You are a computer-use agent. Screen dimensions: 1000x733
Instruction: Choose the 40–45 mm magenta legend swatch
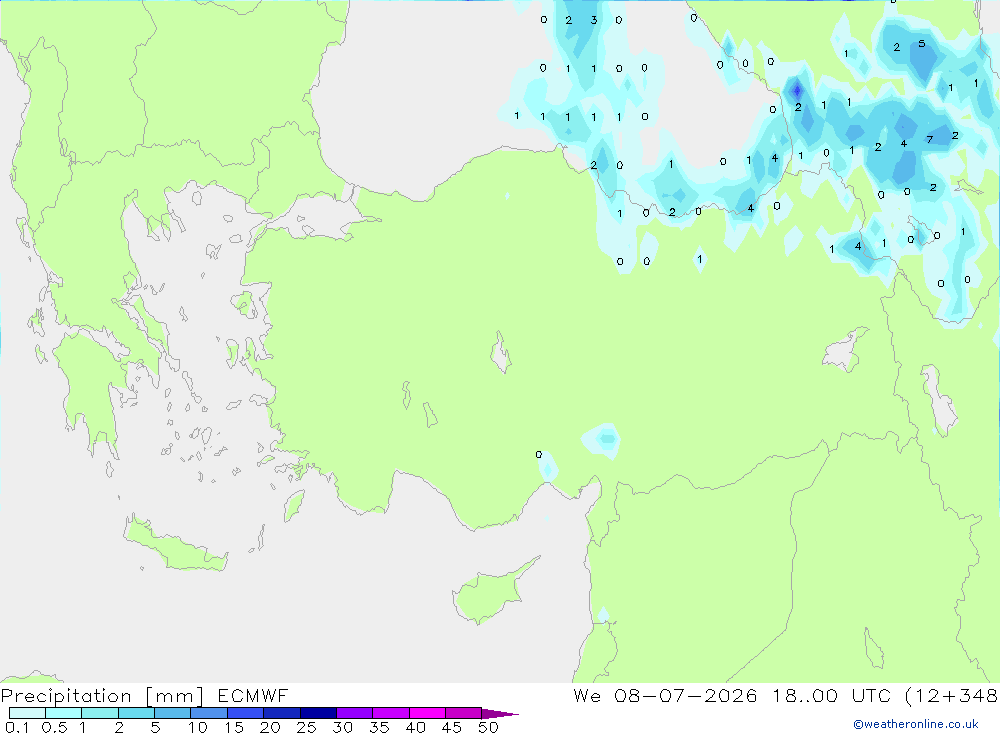427,713
